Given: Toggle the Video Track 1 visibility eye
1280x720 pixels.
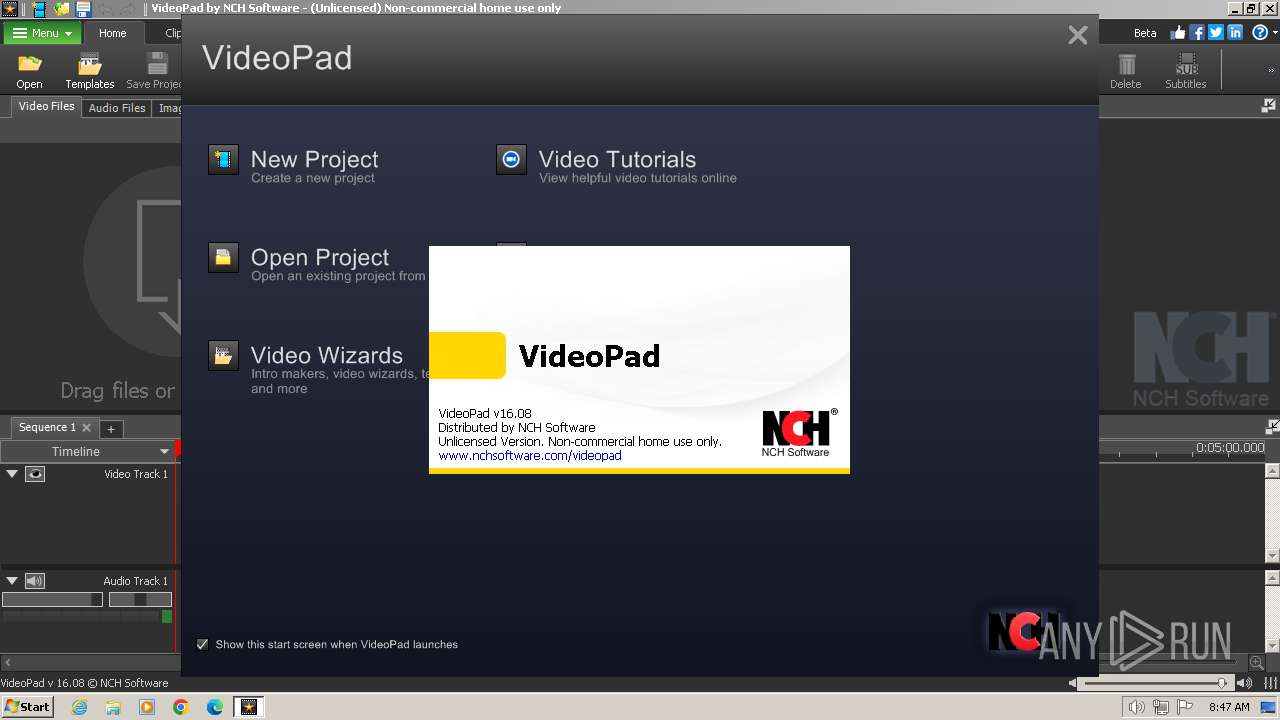Looking at the screenshot, I should click(35, 474).
